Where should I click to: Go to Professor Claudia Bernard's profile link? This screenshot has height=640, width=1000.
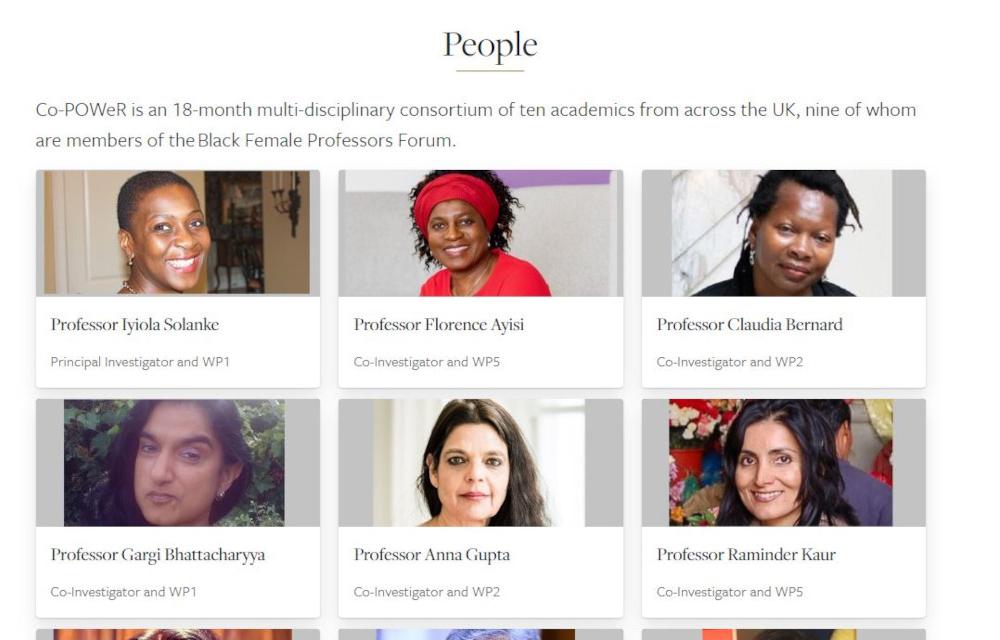(749, 325)
